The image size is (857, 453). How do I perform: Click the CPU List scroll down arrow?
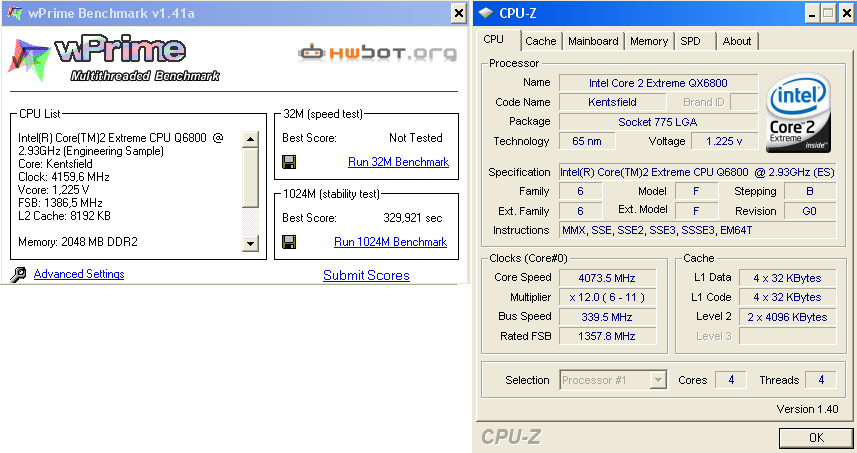coord(250,243)
